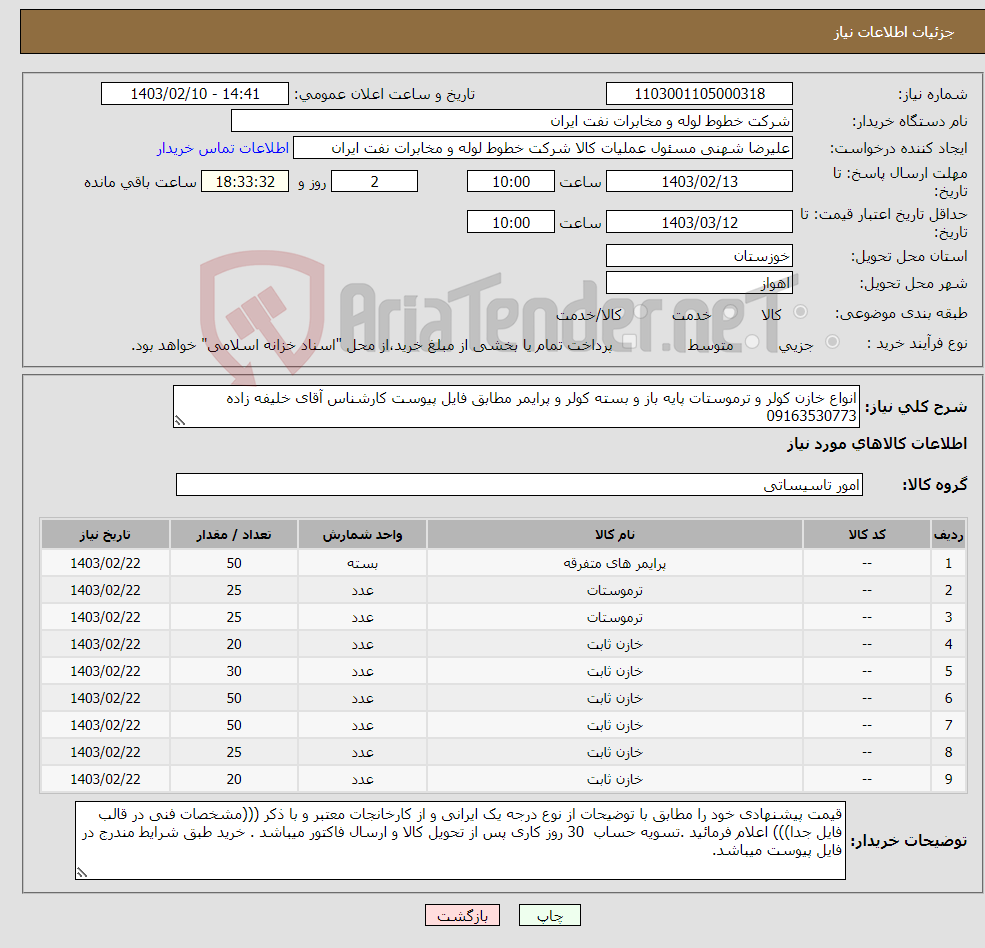Viewport: 985px width, 948px height.
Task: Click the response deadline date 1403/02/13
Action: 699,182
